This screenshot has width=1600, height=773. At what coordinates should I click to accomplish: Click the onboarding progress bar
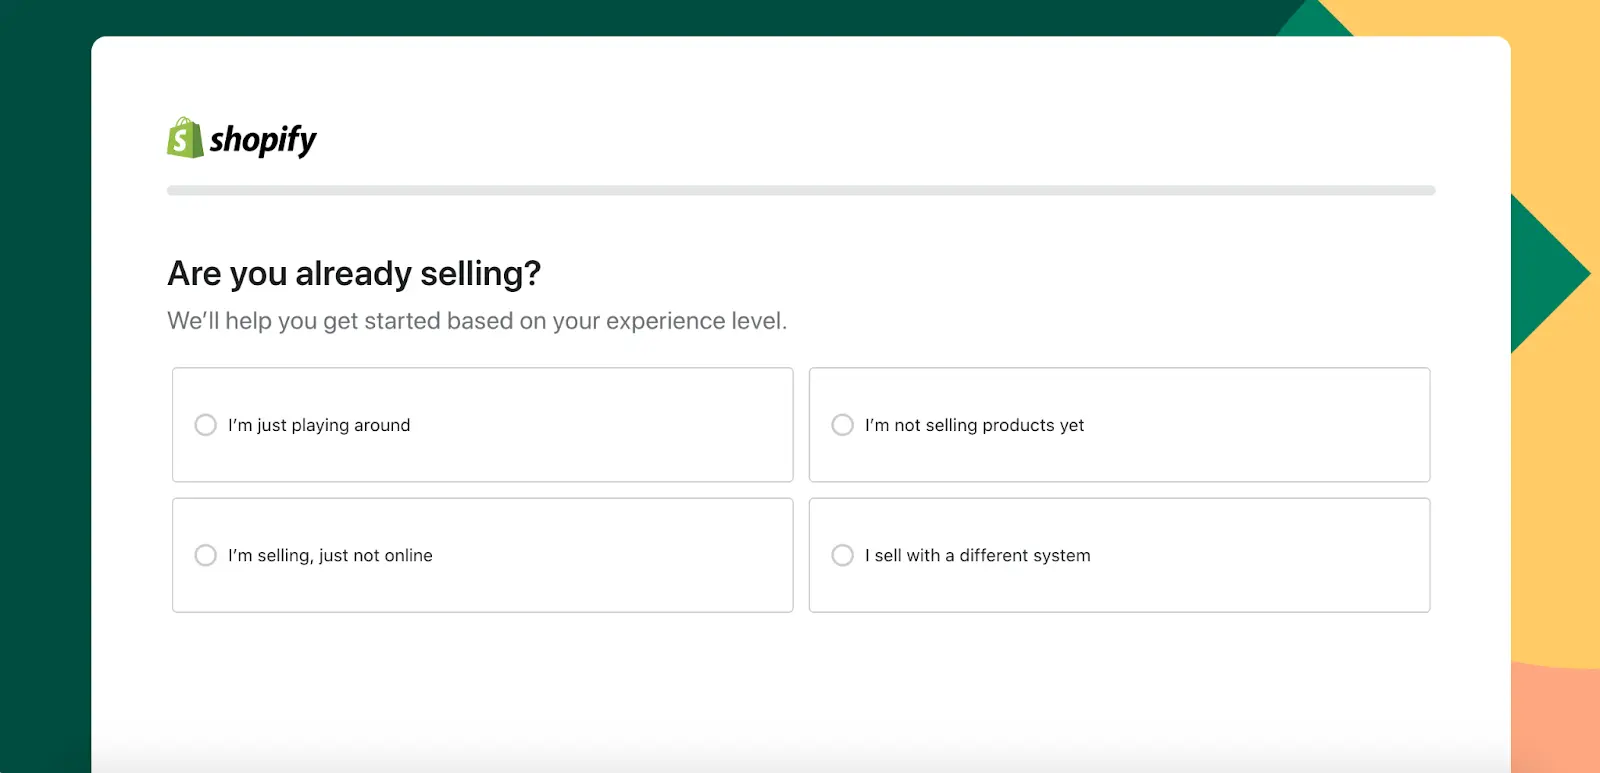click(x=801, y=190)
